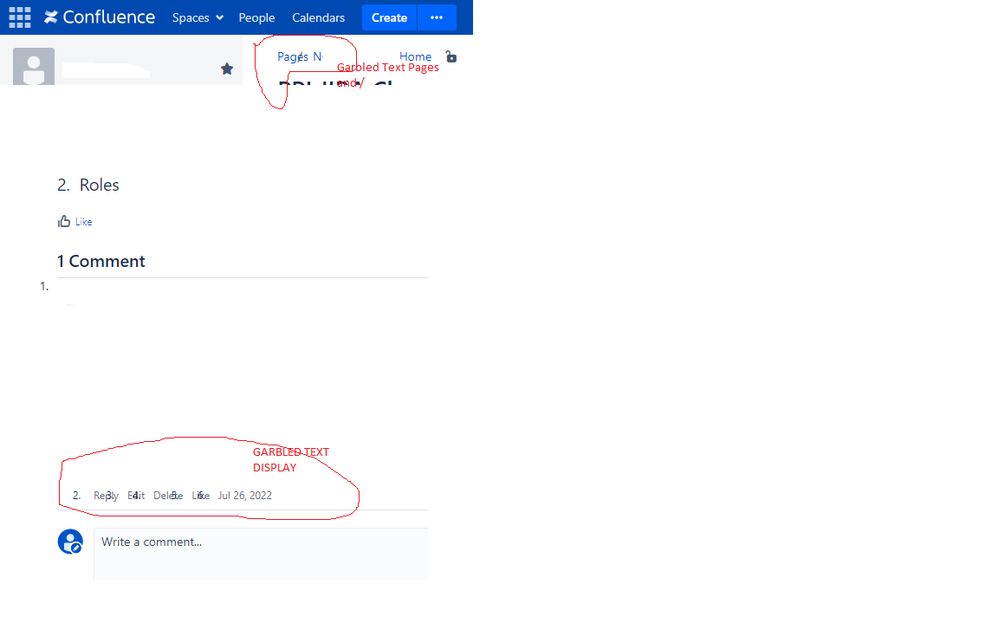The height and width of the screenshot is (624, 998).
Task: Click the unlocked padlock restrictions icon
Action: (x=451, y=57)
